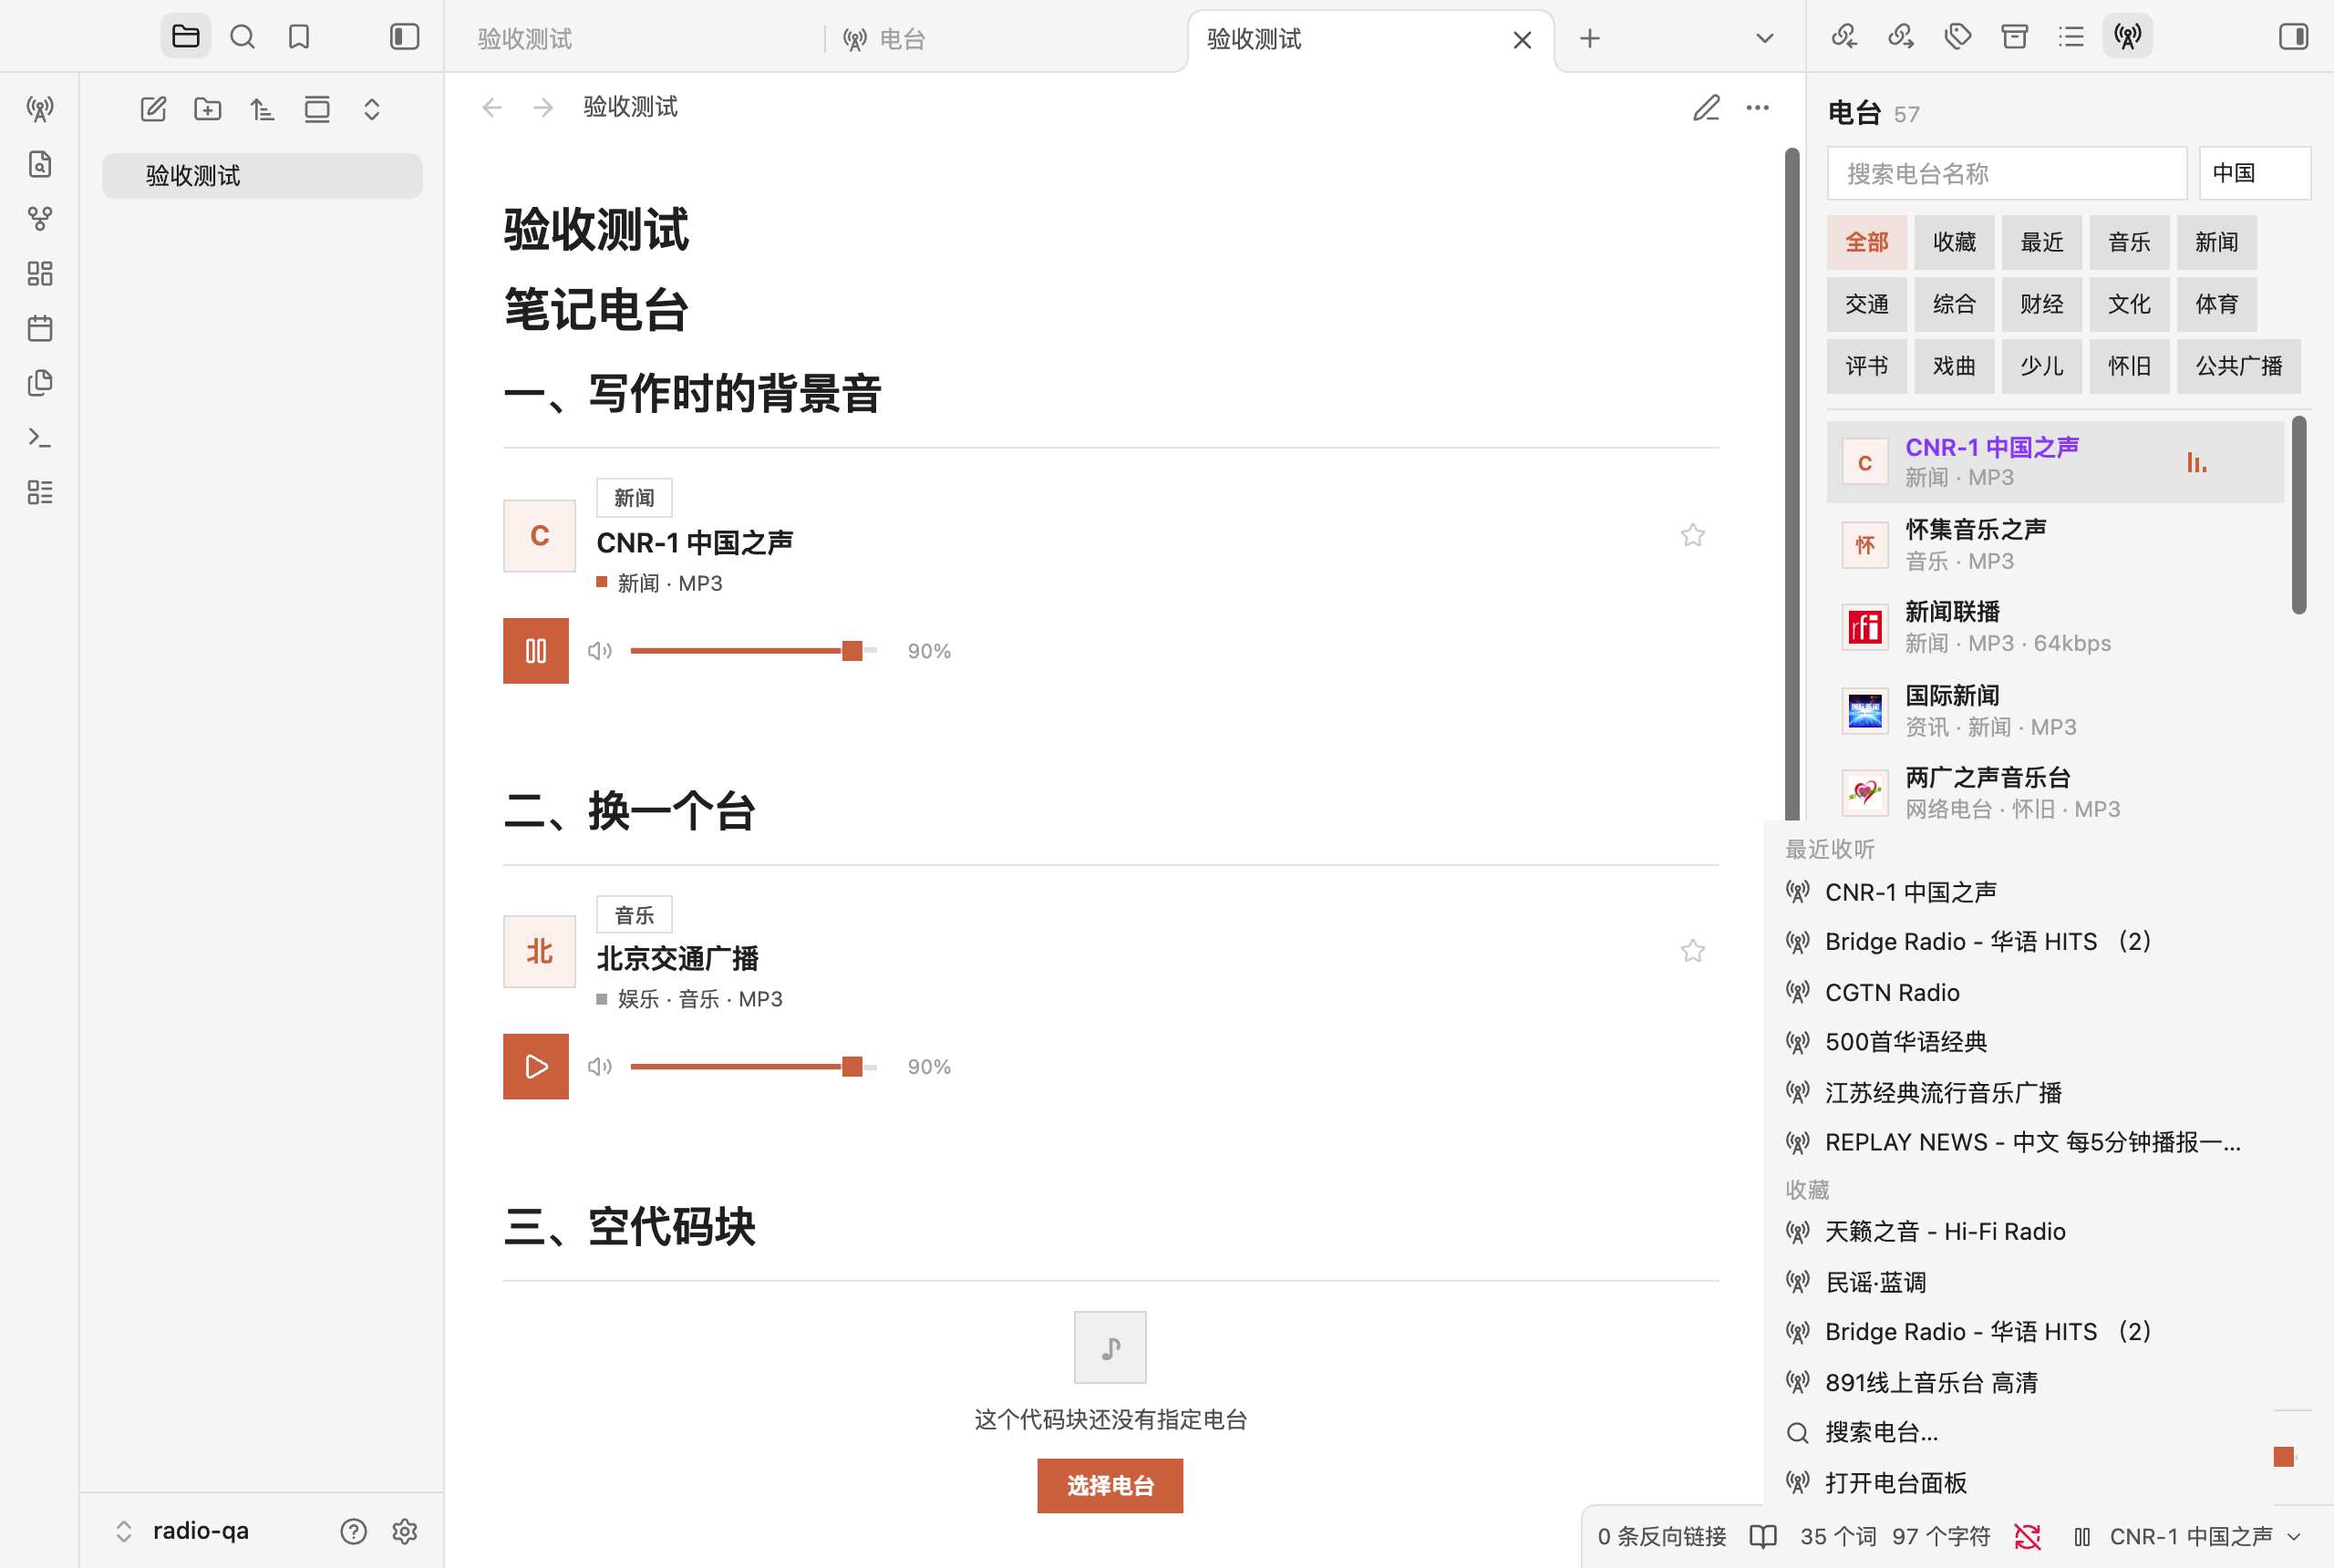Screen dimensions: 2334x1568
Task: Select 怀集音乐之声 station
Action: (2056, 545)
